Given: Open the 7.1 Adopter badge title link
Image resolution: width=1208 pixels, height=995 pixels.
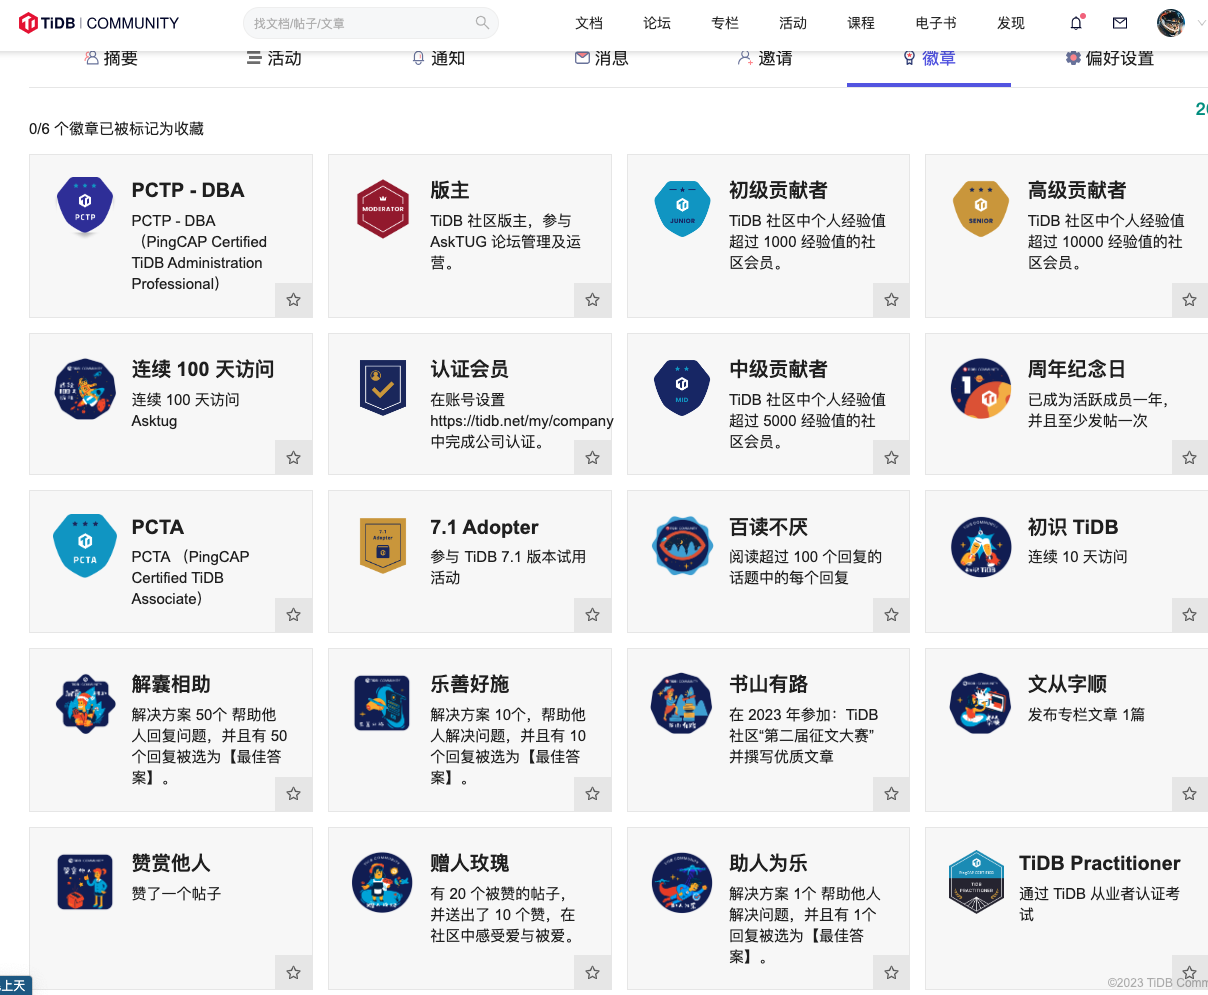Looking at the screenshot, I should click(484, 527).
